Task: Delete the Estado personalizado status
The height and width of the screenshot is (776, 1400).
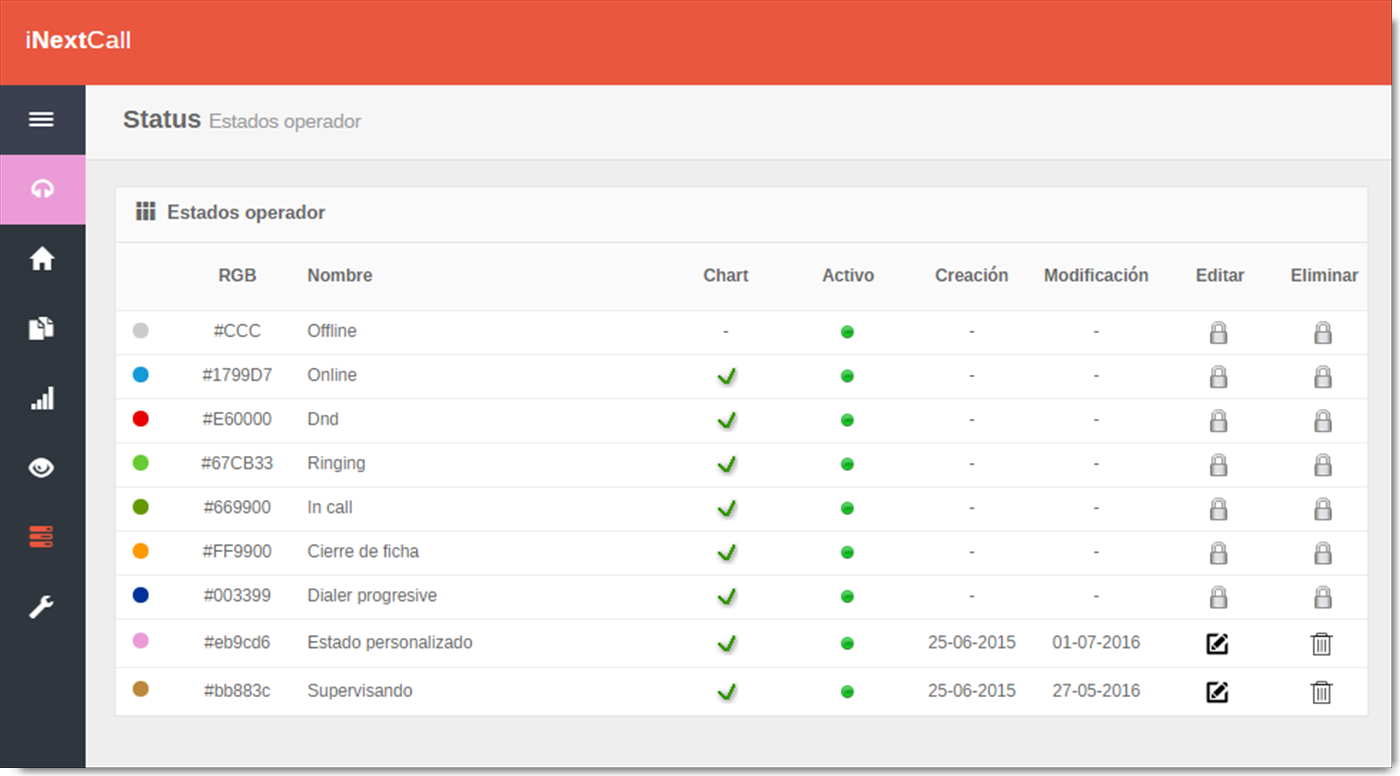Action: click(x=1321, y=644)
